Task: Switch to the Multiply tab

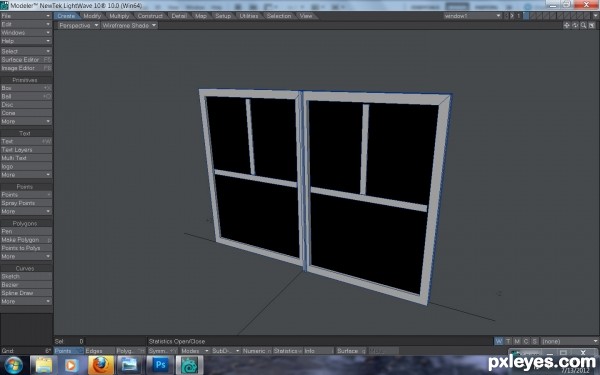Action: click(x=119, y=16)
